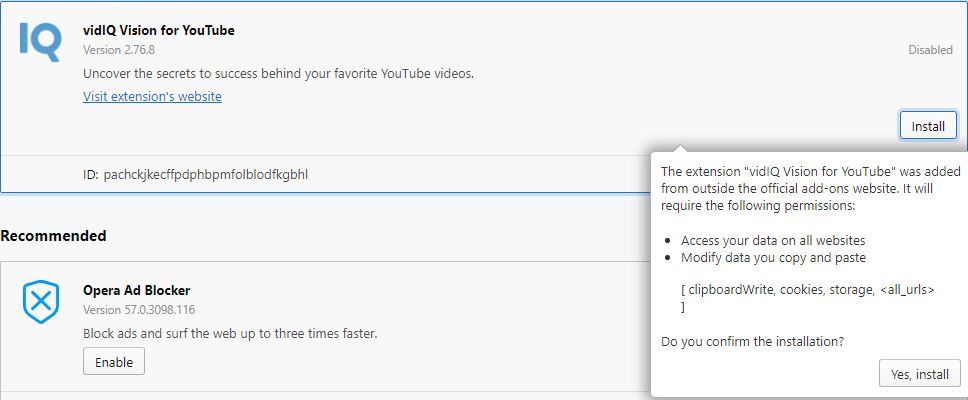Click the Access your data permission item
The image size is (968, 400).
(773, 240)
